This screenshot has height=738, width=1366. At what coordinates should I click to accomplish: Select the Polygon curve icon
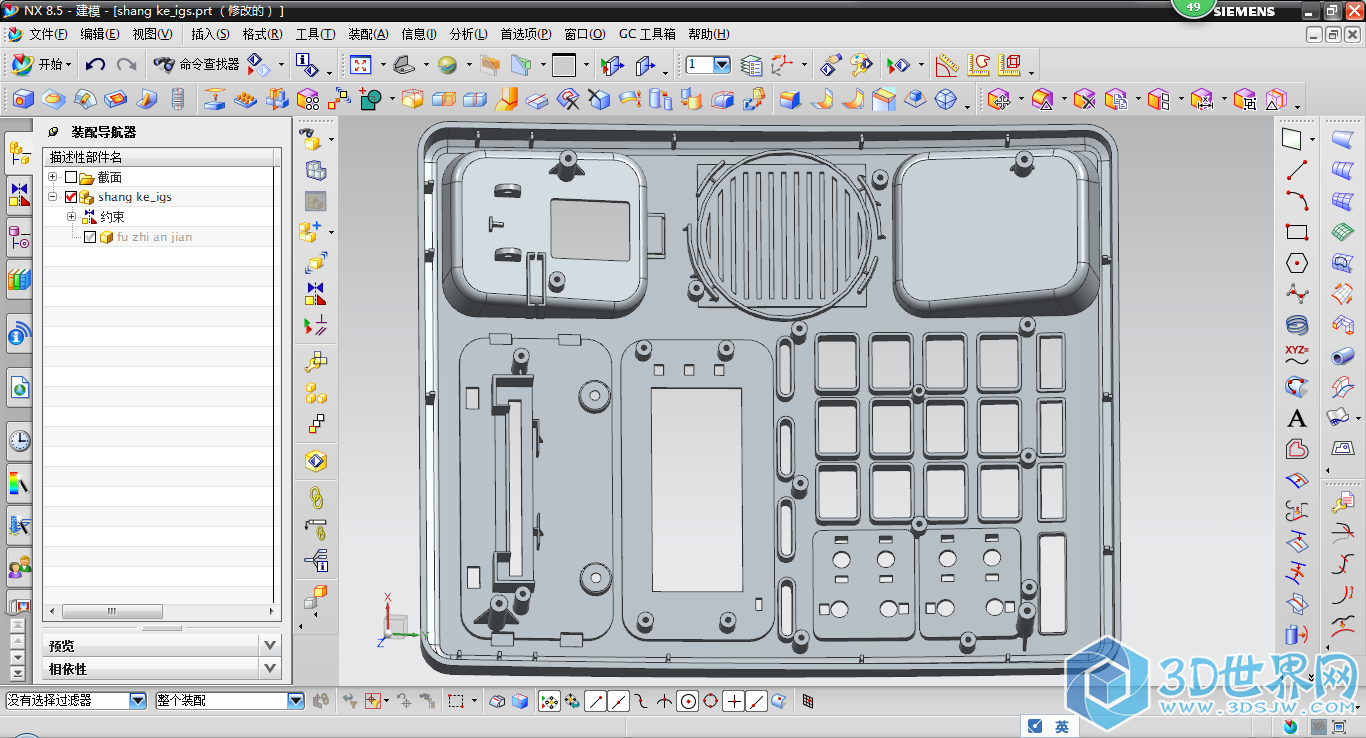point(1297,264)
